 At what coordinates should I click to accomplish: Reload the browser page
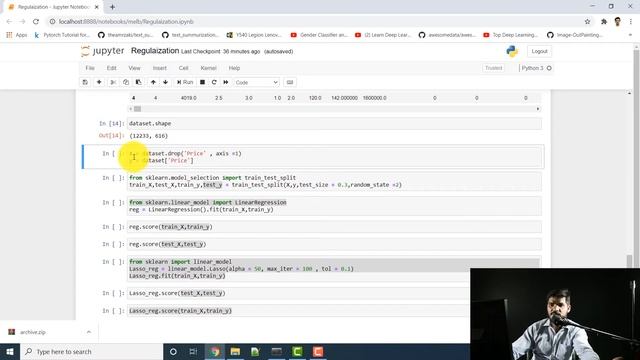tap(36, 22)
